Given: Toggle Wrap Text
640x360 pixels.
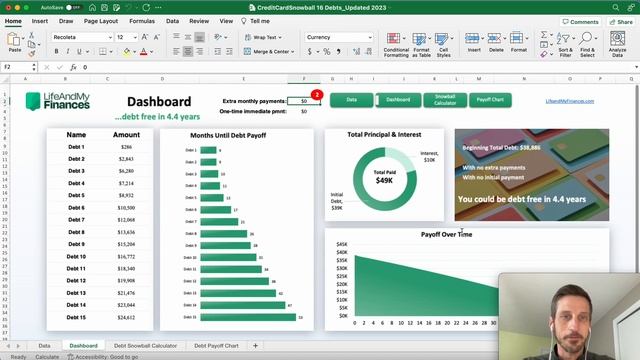Looking at the screenshot, I should point(263,37).
